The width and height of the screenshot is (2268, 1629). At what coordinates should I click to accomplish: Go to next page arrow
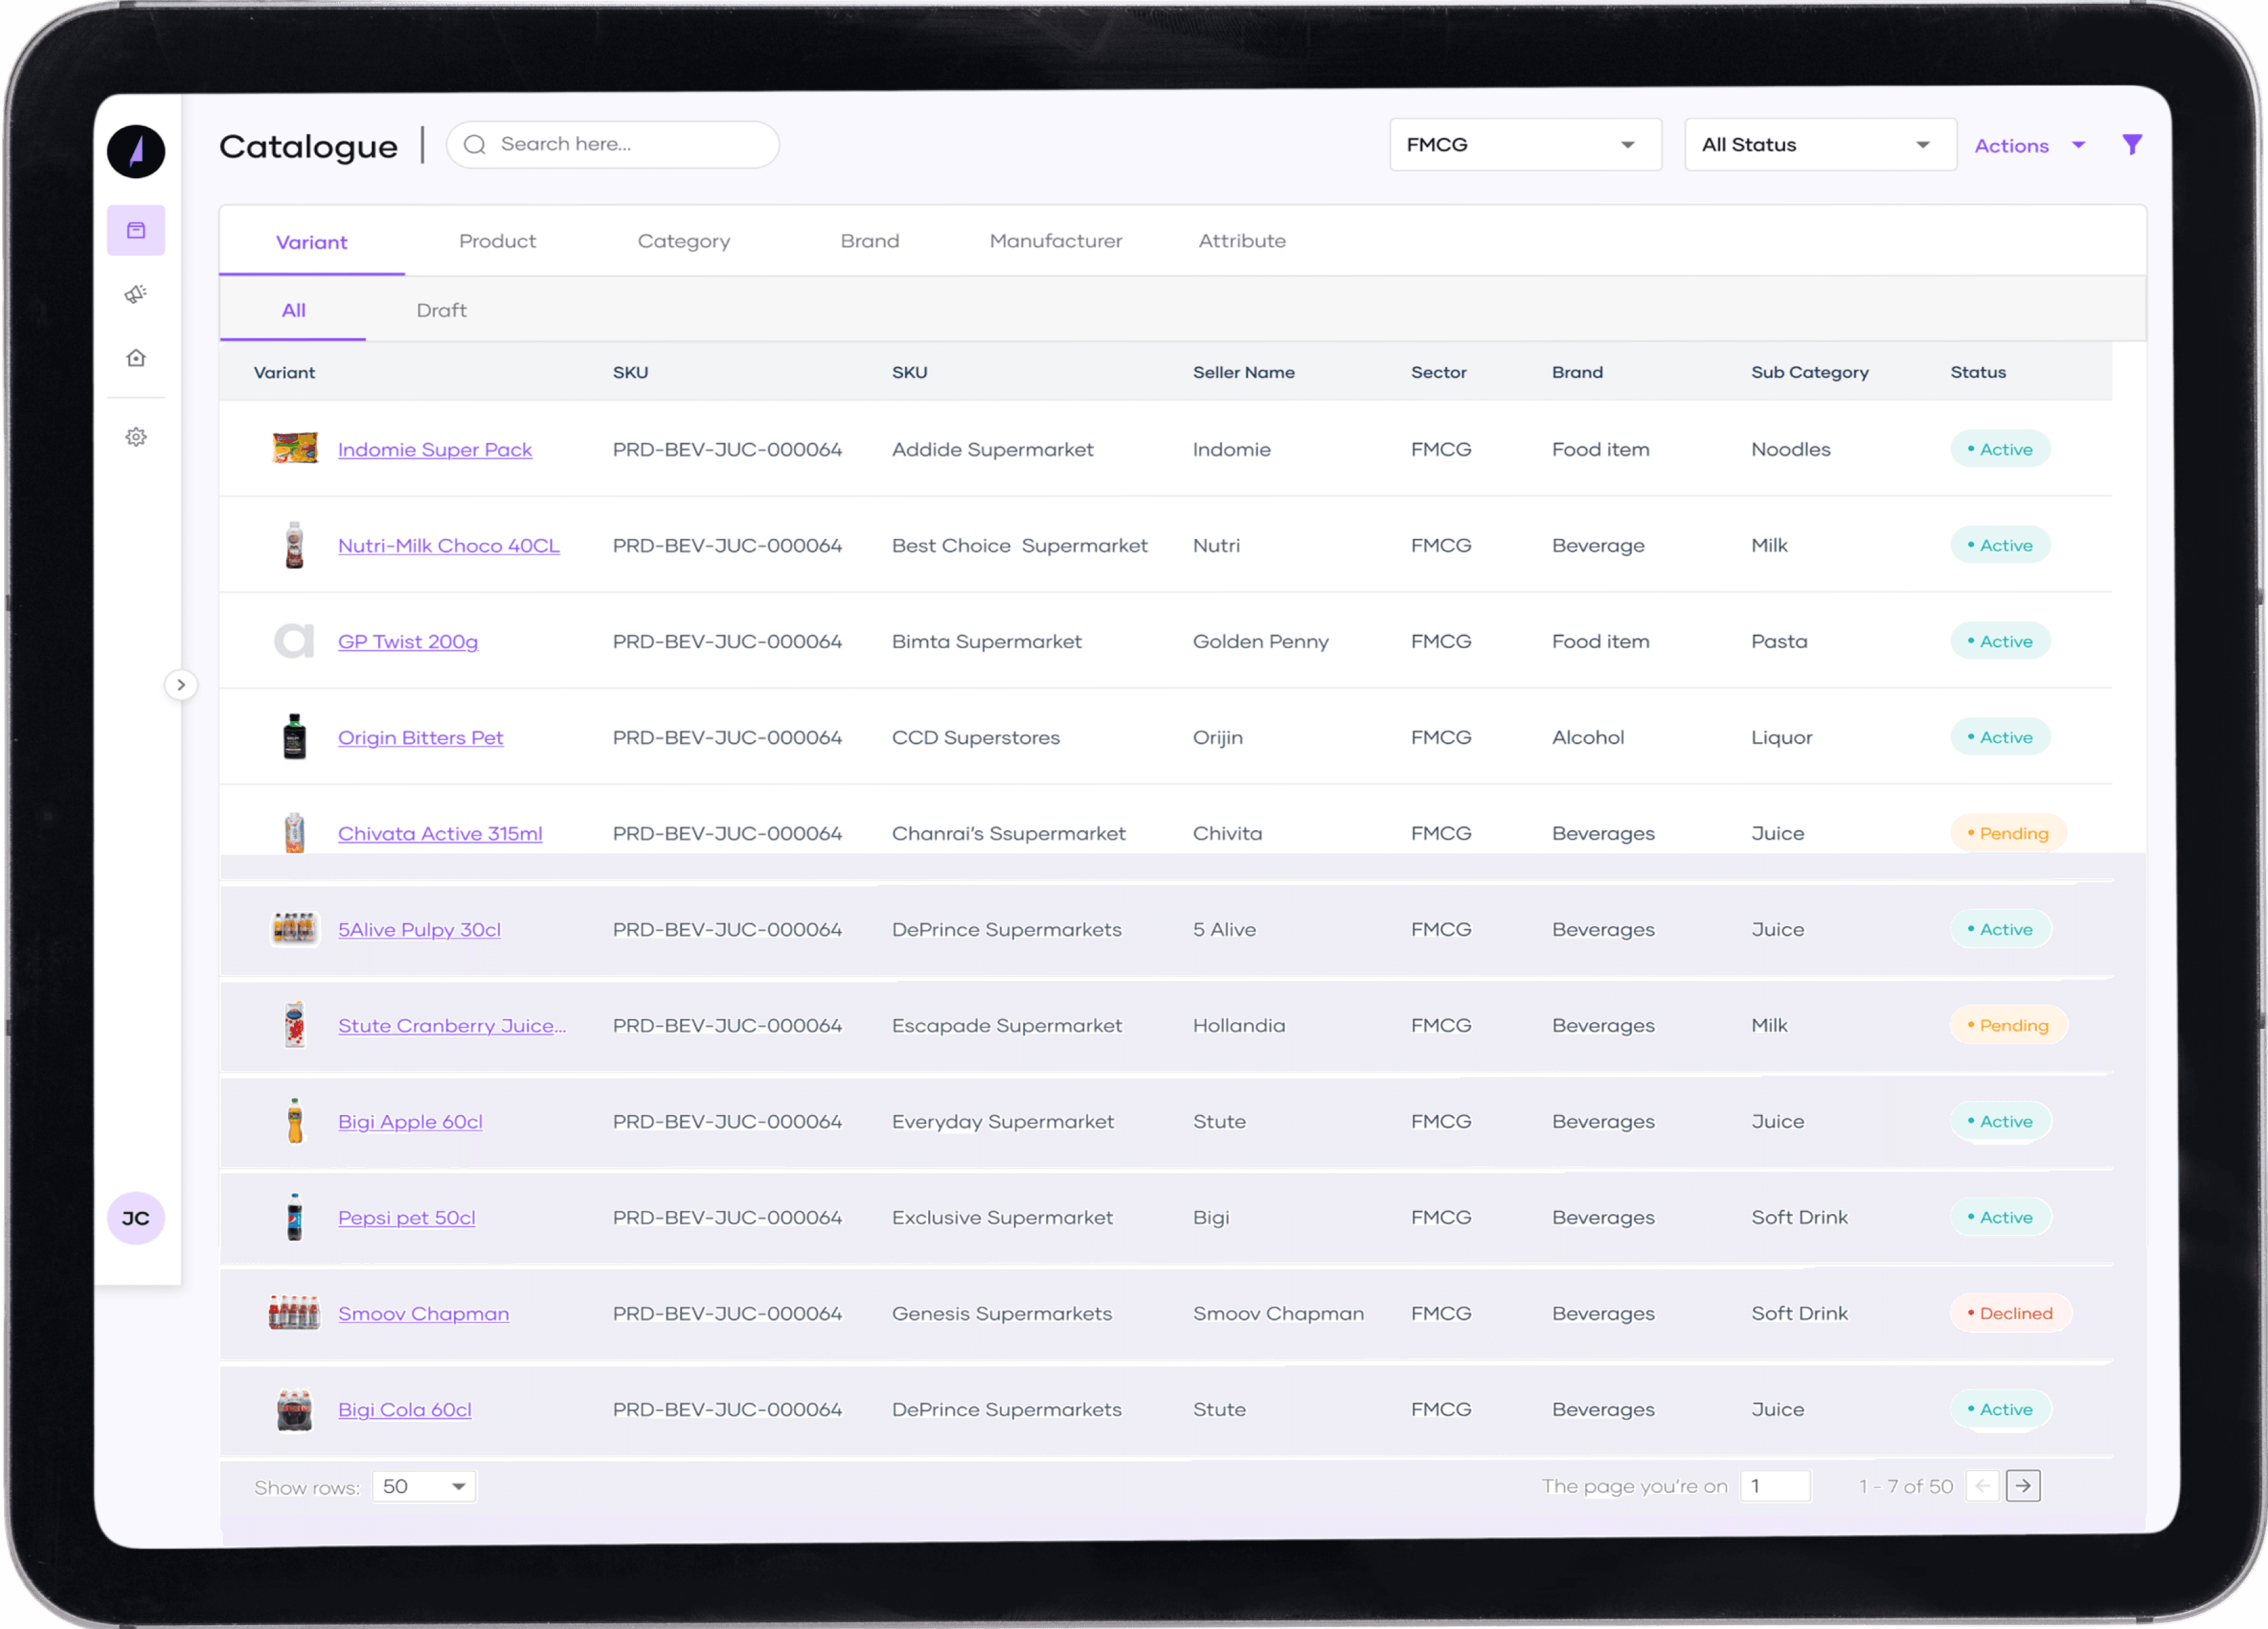coord(2023,1486)
